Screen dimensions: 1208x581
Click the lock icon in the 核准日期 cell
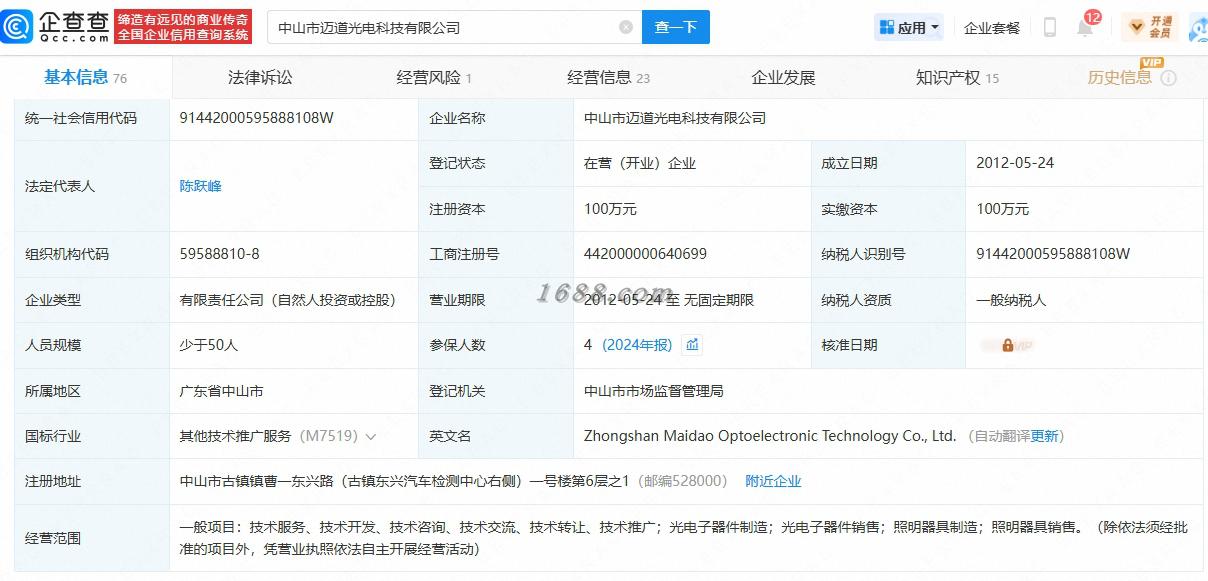[x=1008, y=345]
